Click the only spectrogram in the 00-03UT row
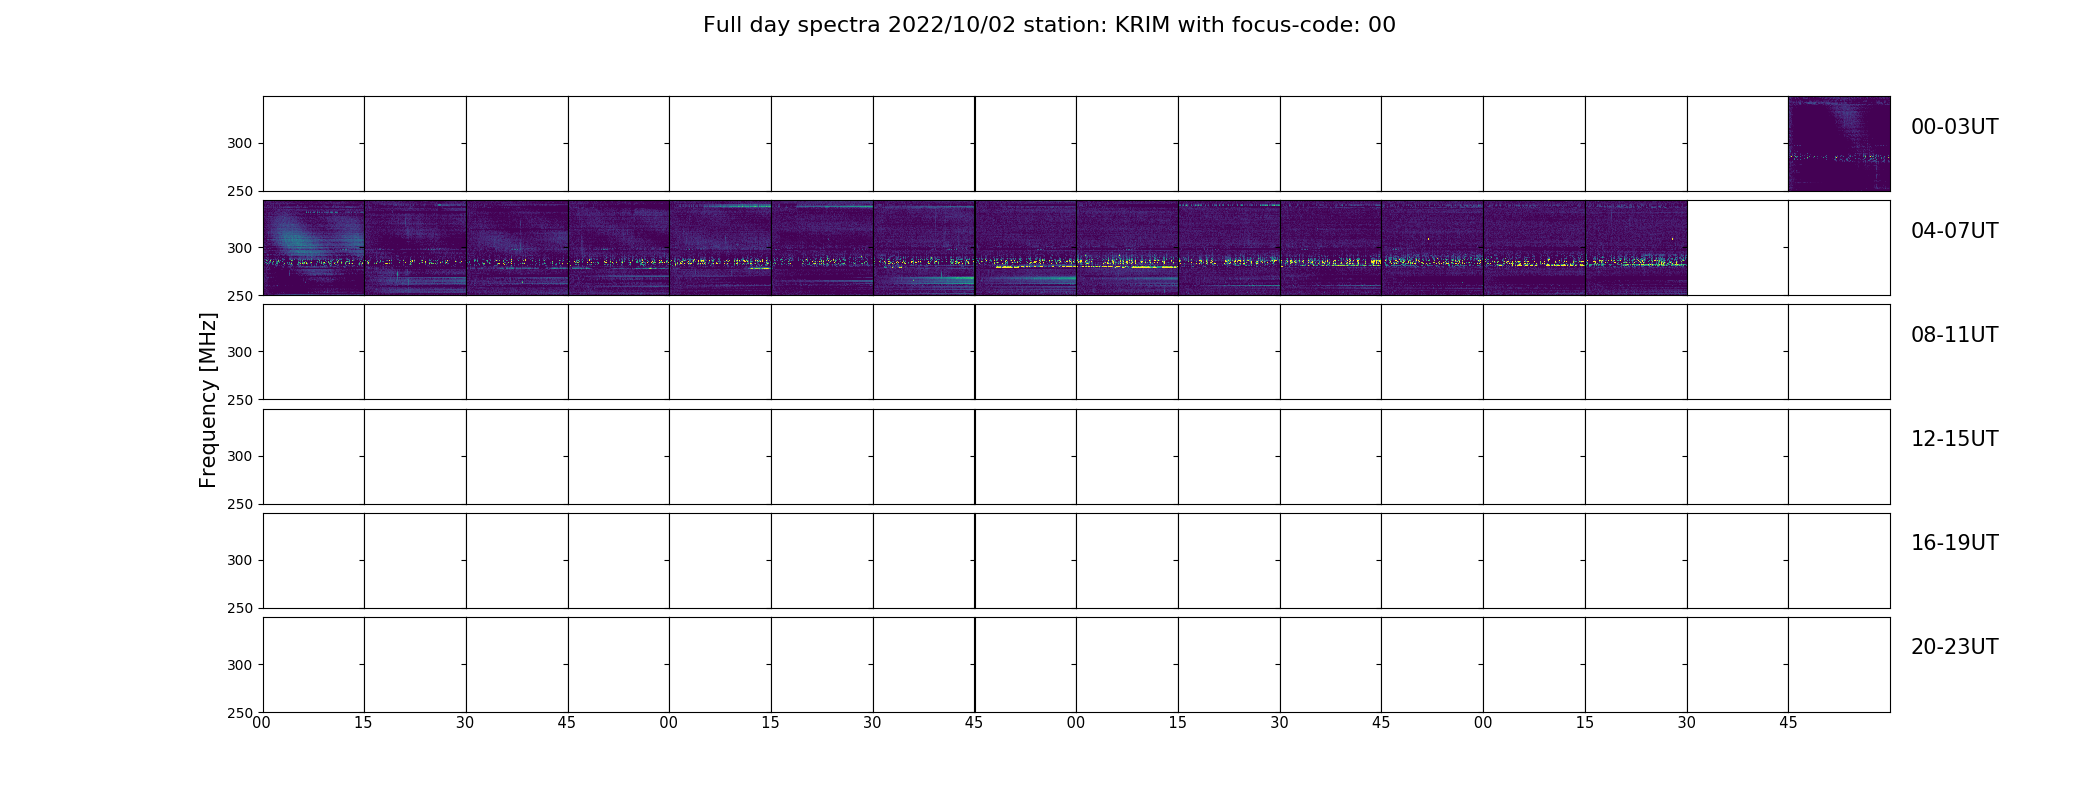Image resolution: width=2100 pixels, height=800 pixels. tap(1839, 144)
